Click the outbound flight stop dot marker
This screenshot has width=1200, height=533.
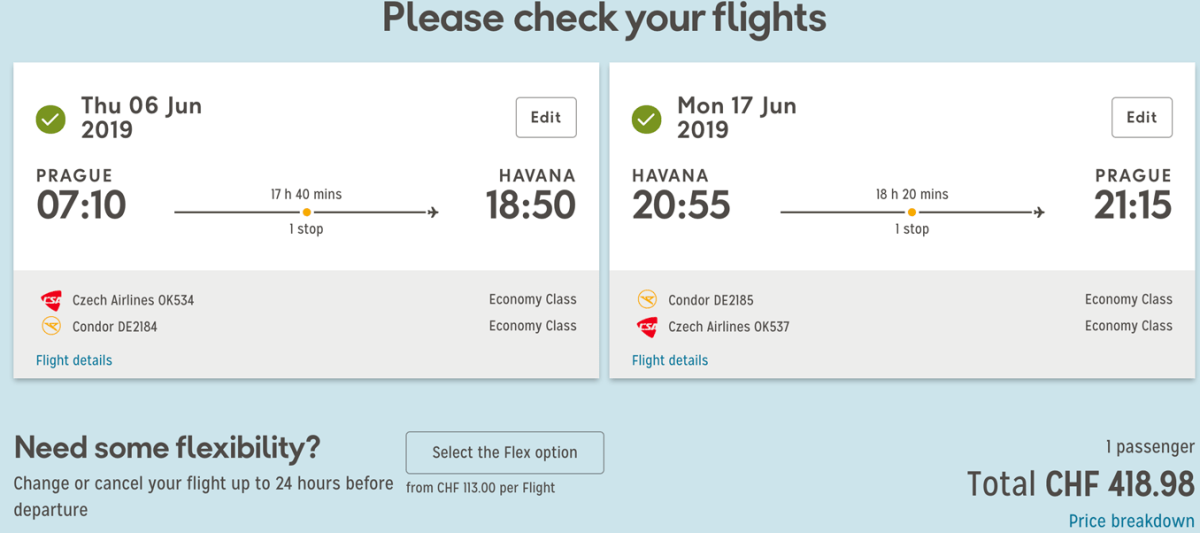click(306, 212)
